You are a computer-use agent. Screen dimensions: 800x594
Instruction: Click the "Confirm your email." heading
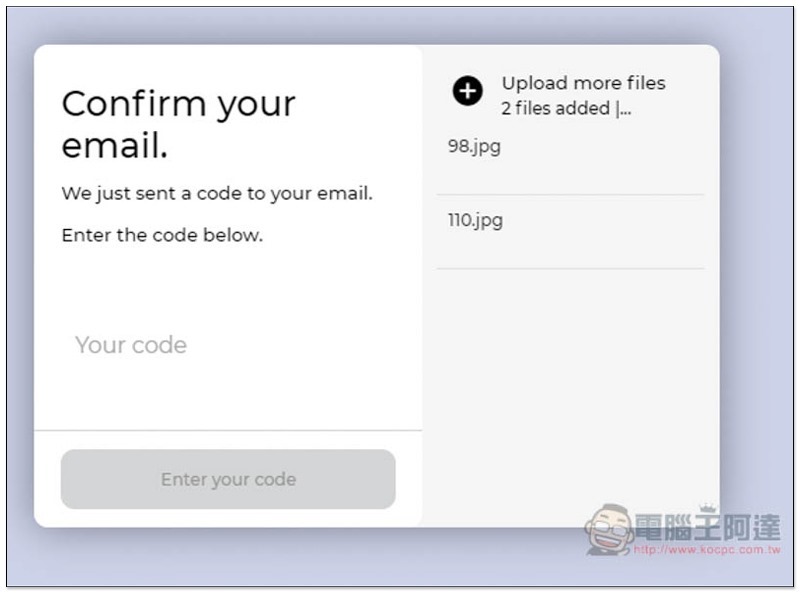[179, 125]
